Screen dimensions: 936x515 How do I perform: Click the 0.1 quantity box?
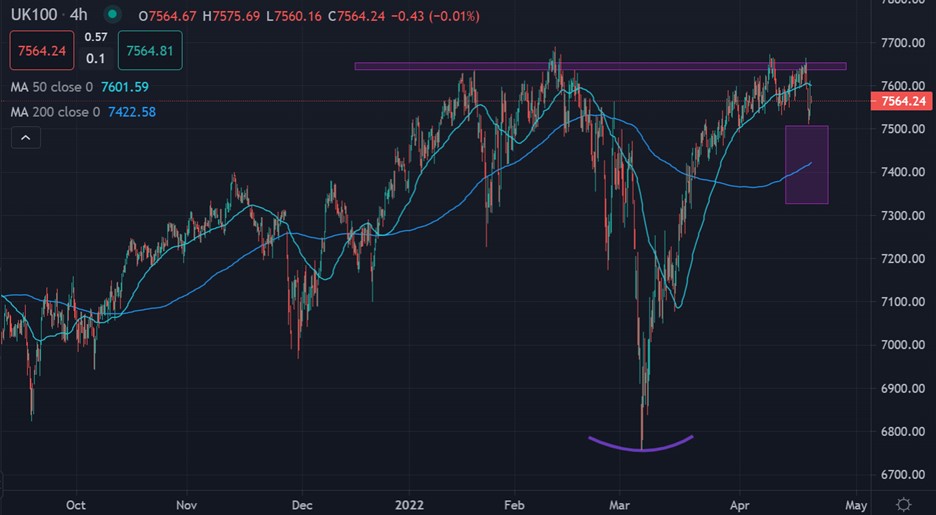point(96,58)
